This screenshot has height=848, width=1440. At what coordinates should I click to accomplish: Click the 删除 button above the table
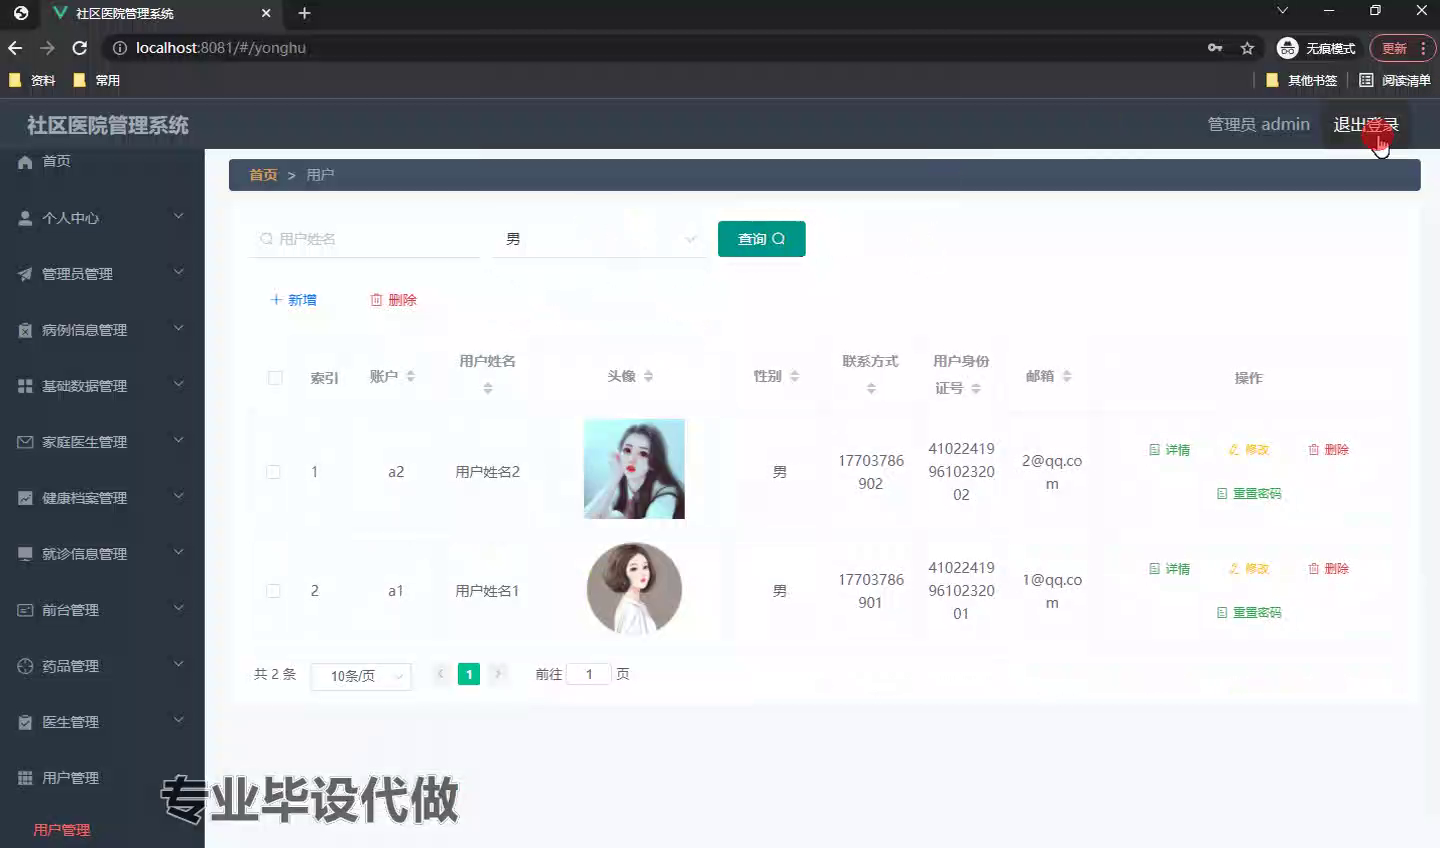click(393, 300)
